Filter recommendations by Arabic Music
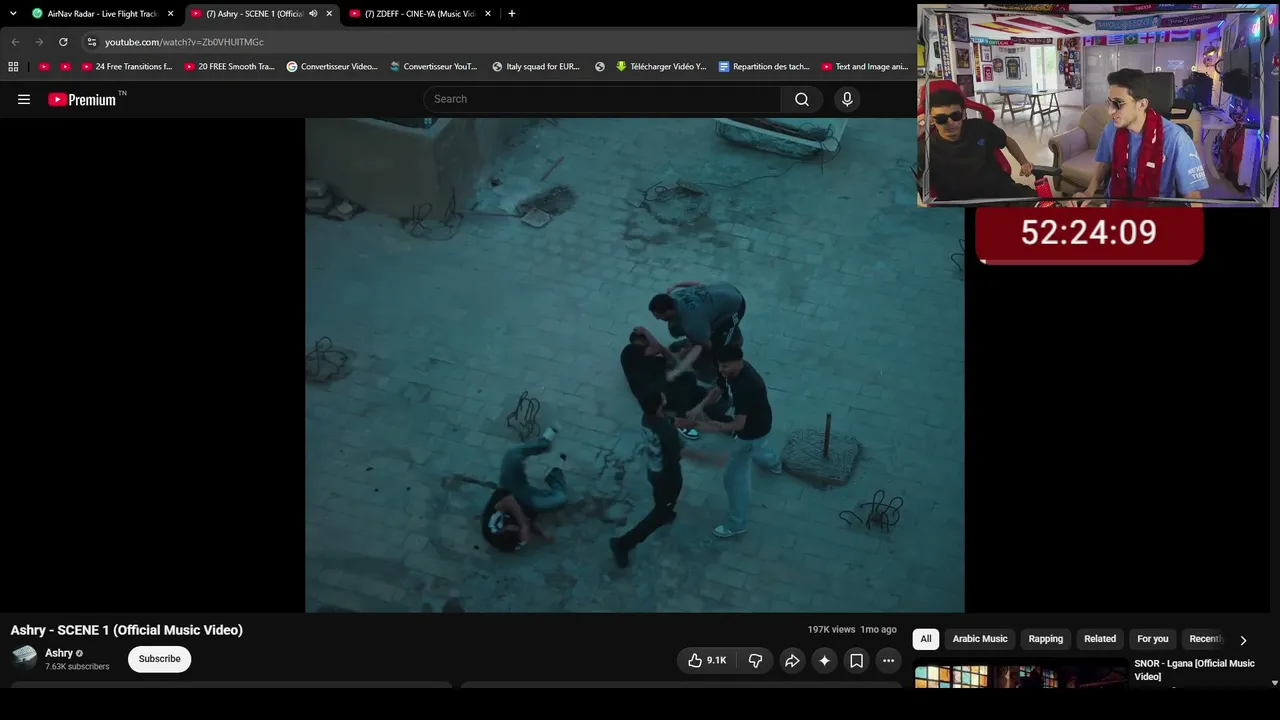 tap(980, 639)
